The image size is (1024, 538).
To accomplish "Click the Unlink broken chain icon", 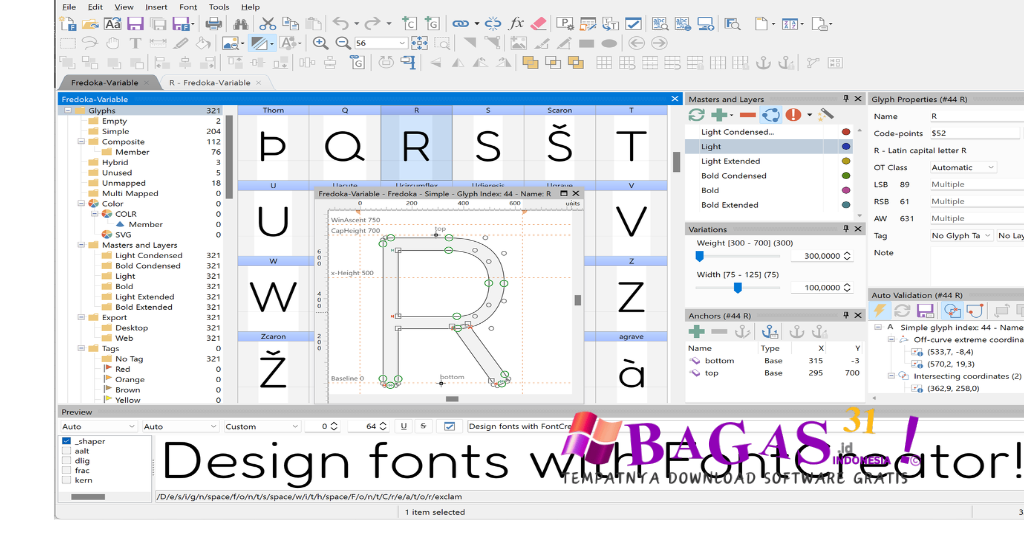I will point(493,24).
